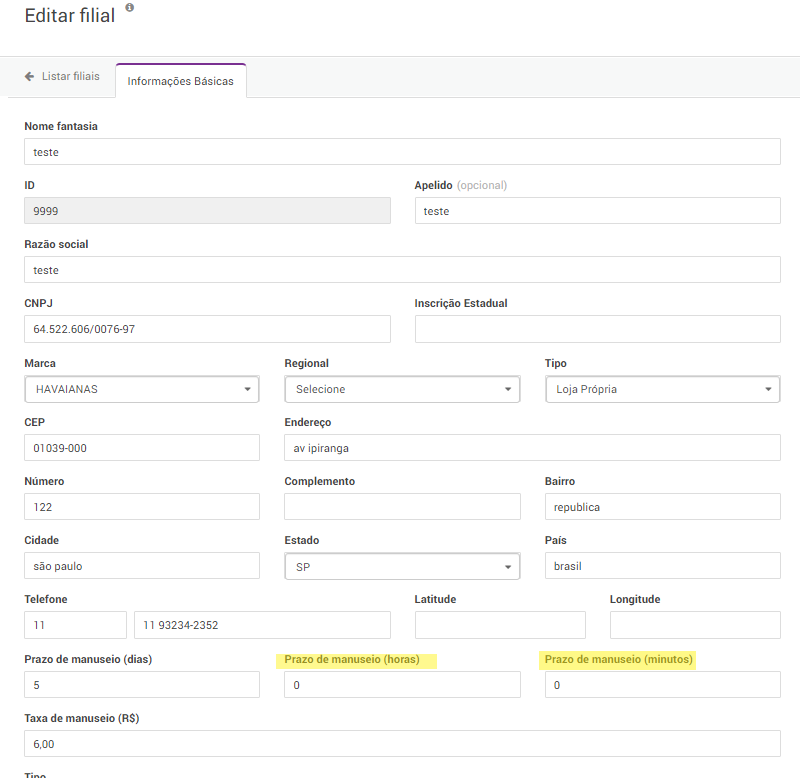Image resolution: width=800 pixels, height=778 pixels.
Task: Select the CNPJ input field
Action: [207, 329]
